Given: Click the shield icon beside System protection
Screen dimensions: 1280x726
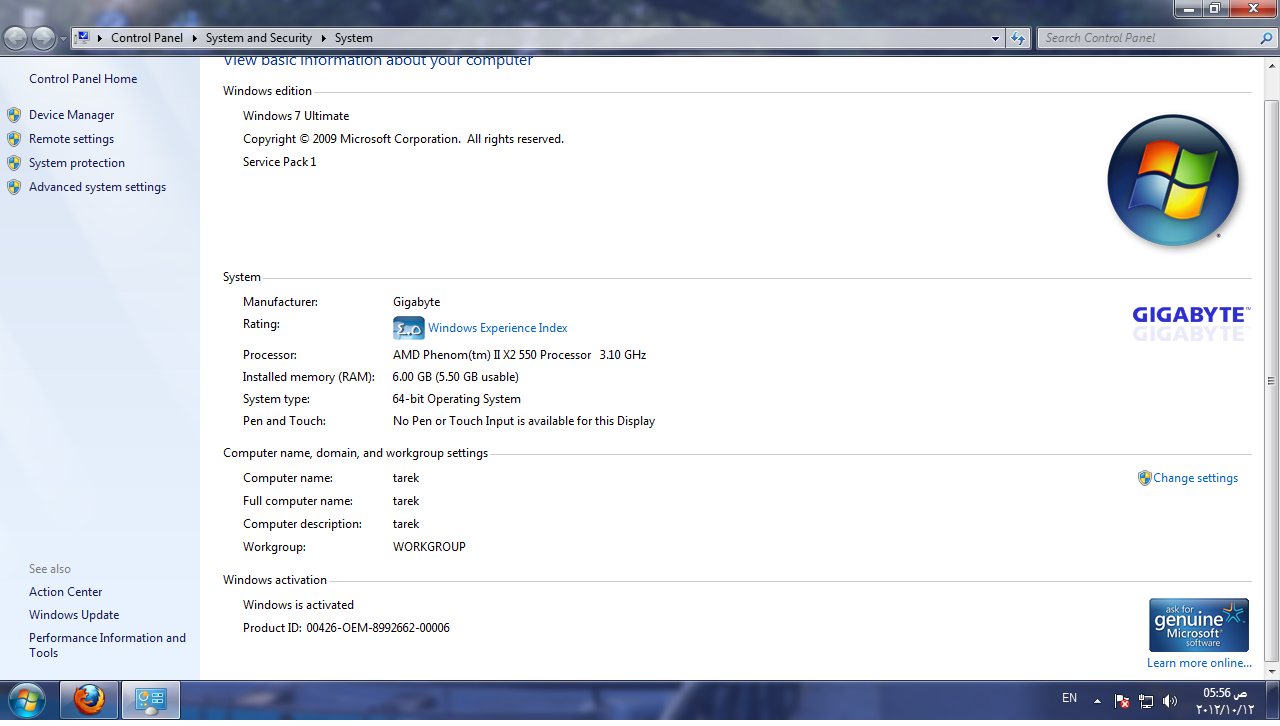Looking at the screenshot, I should tap(14, 163).
